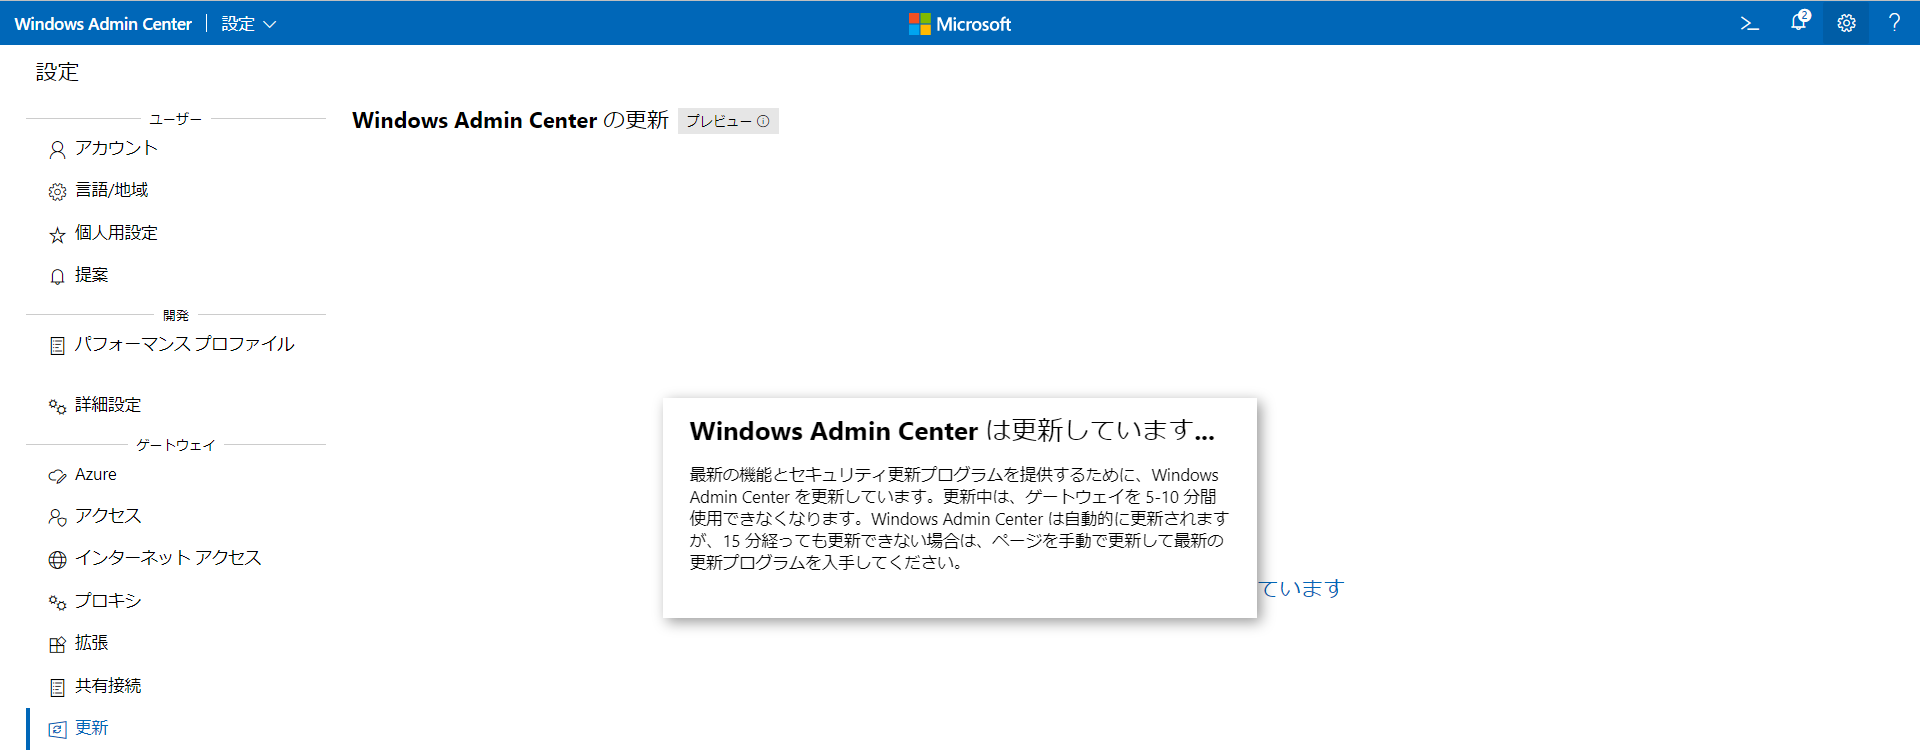Screen dimensions: 1920x754
Task: Click the preview info icon
Action: click(x=763, y=121)
